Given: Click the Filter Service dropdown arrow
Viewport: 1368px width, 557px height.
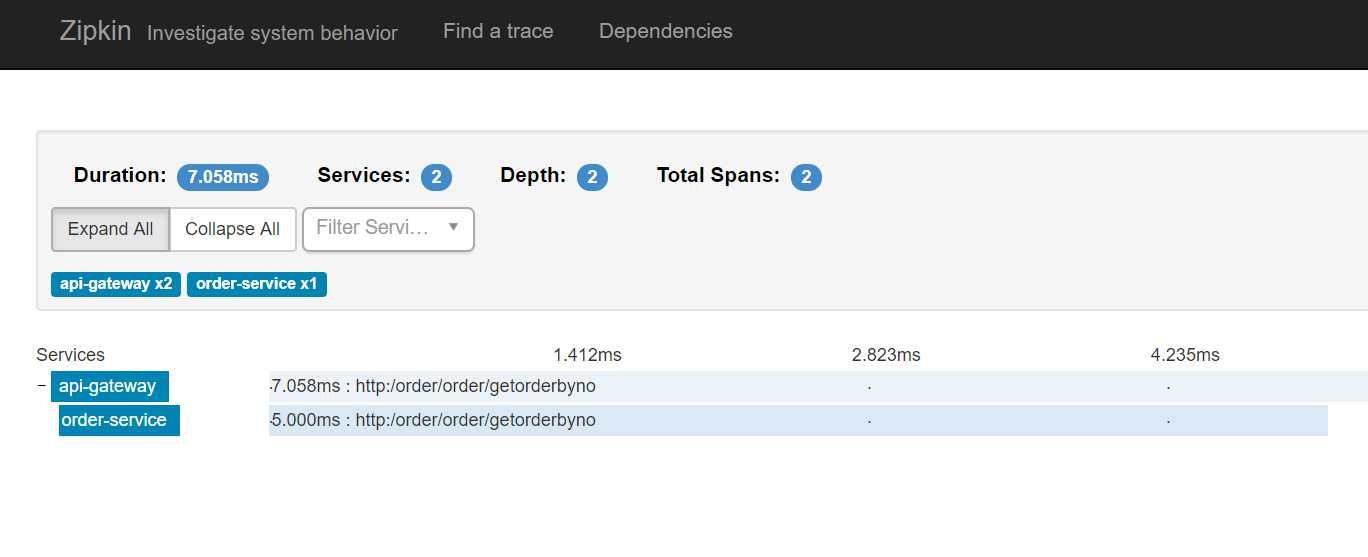Looking at the screenshot, I should 453,227.
